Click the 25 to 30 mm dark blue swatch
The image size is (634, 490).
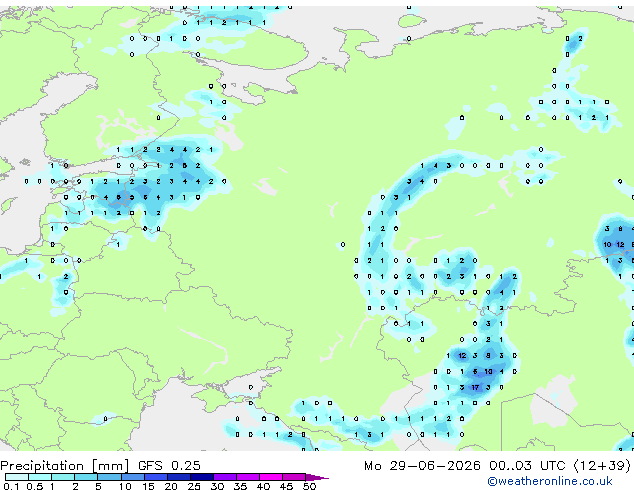[x=201, y=477]
